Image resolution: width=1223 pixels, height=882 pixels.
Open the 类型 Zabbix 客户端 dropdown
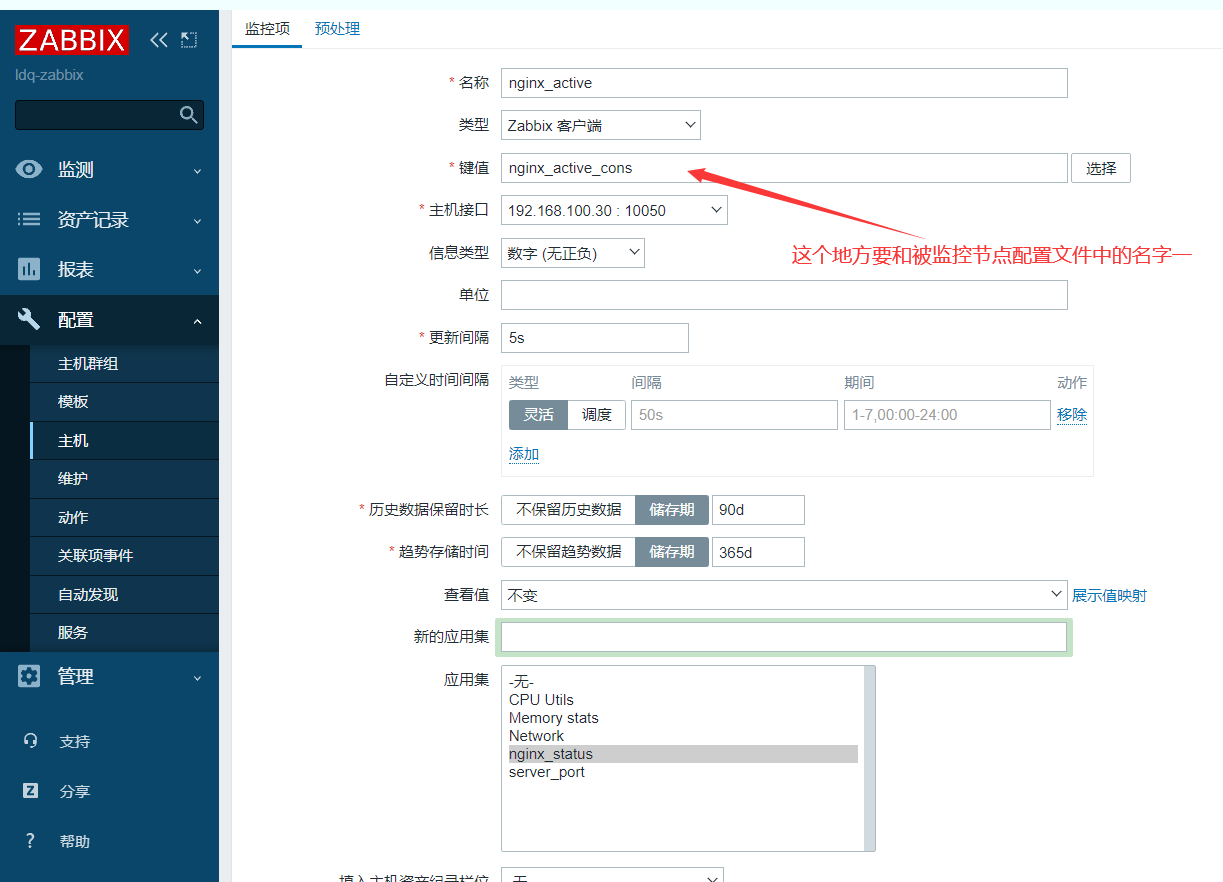(x=600, y=126)
